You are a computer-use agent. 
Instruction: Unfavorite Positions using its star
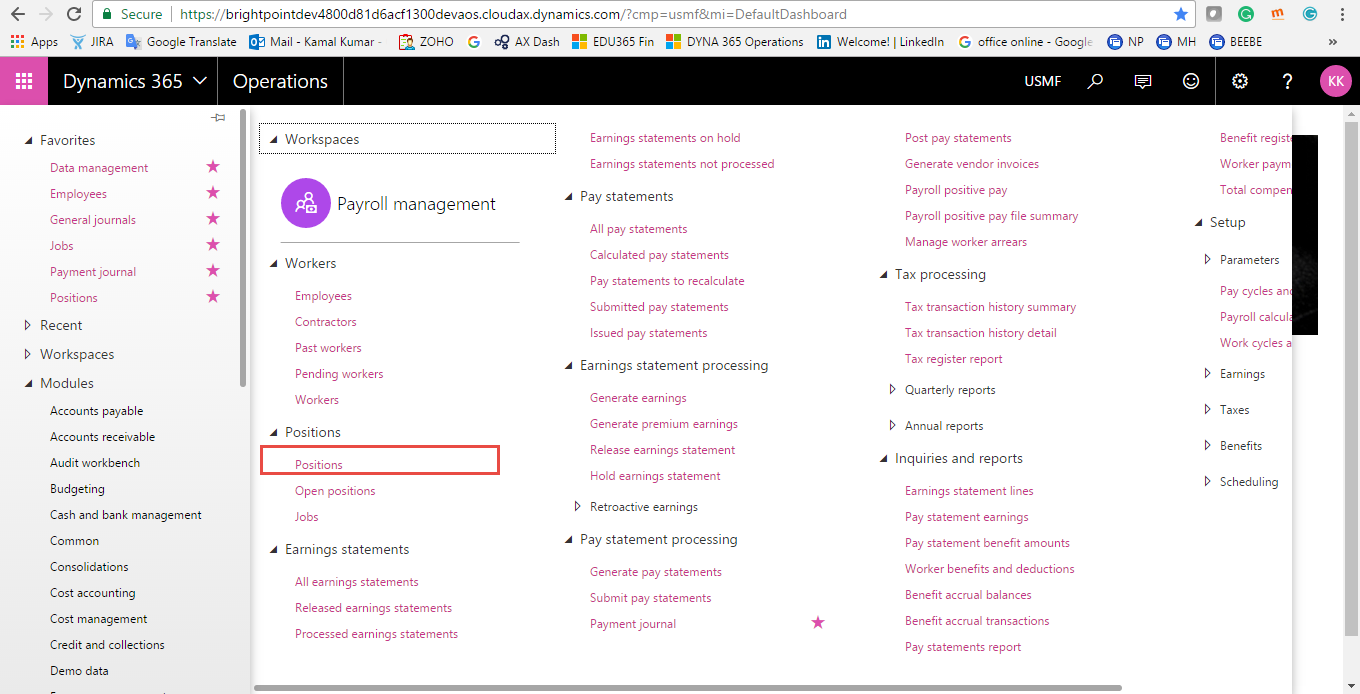pos(212,297)
